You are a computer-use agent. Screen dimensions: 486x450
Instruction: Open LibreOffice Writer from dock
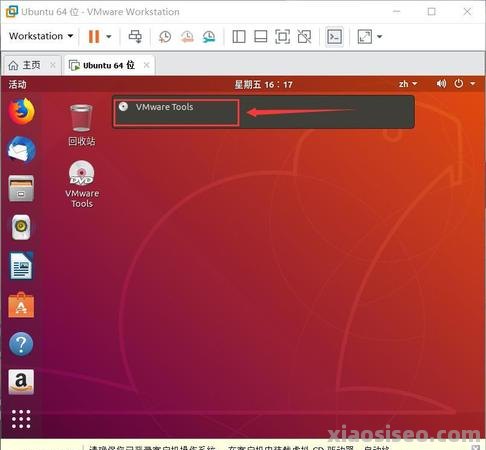click(x=21, y=266)
